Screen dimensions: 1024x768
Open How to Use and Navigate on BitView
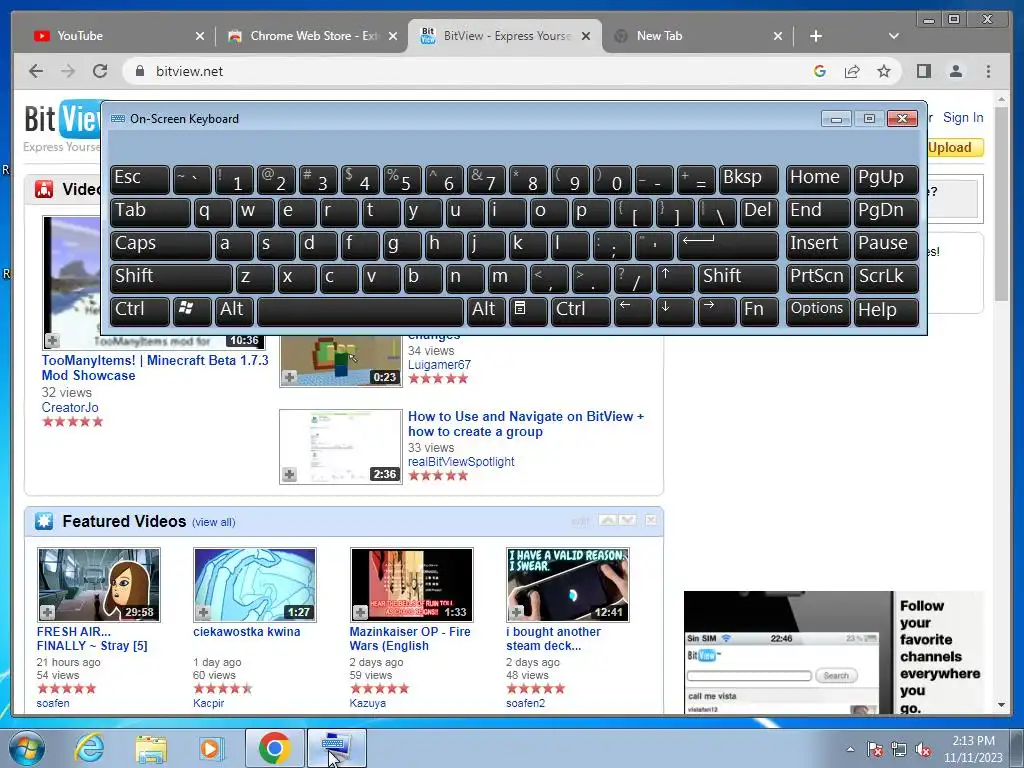tap(526, 424)
